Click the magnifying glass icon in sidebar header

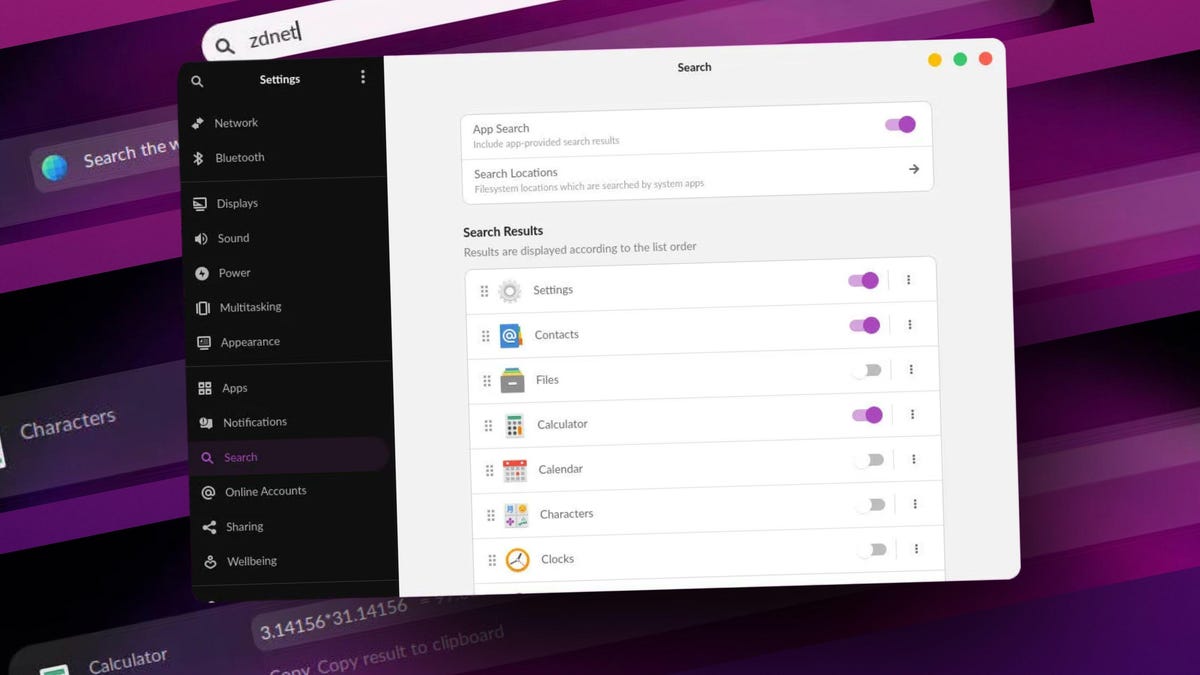coord(197,81)
